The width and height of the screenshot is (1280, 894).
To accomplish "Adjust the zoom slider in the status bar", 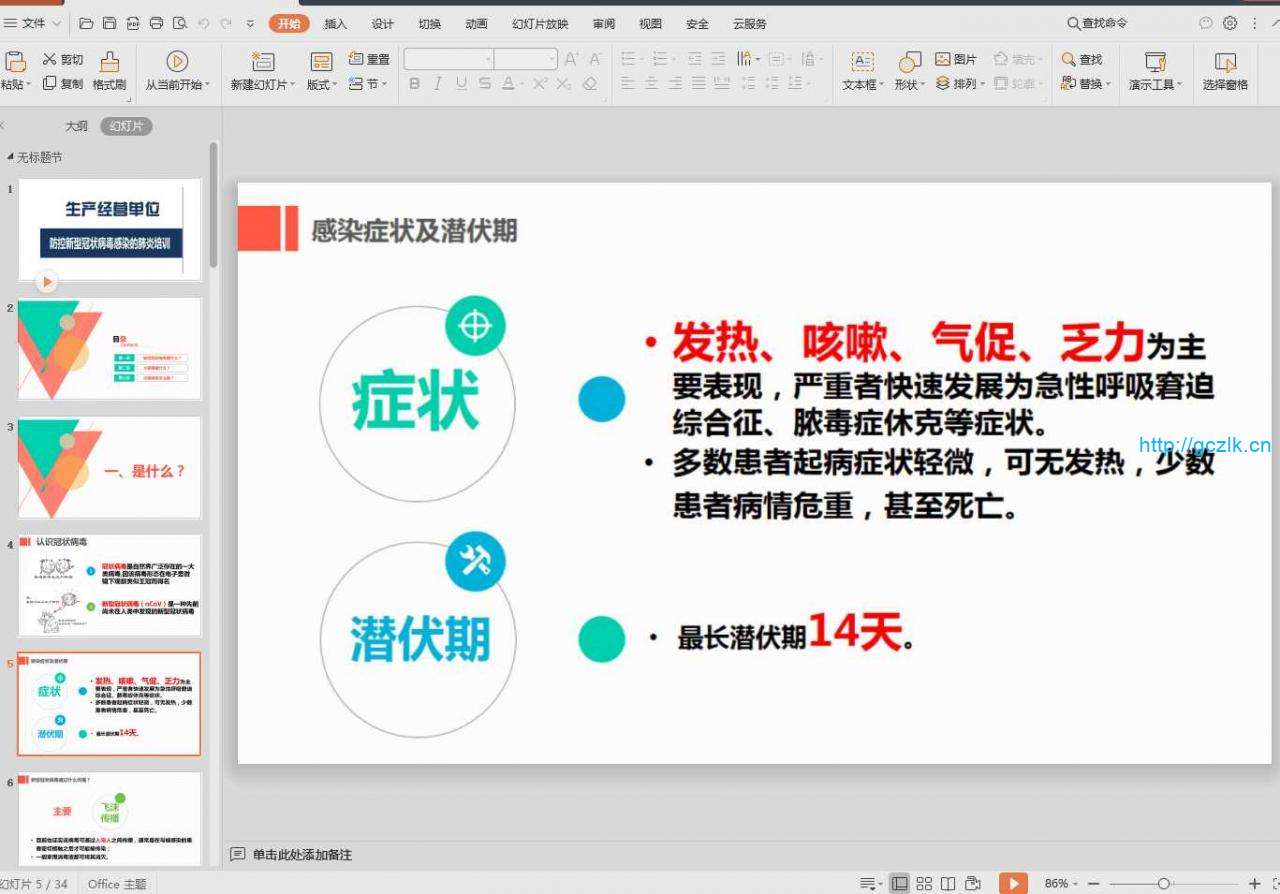I will (1163, 883).
